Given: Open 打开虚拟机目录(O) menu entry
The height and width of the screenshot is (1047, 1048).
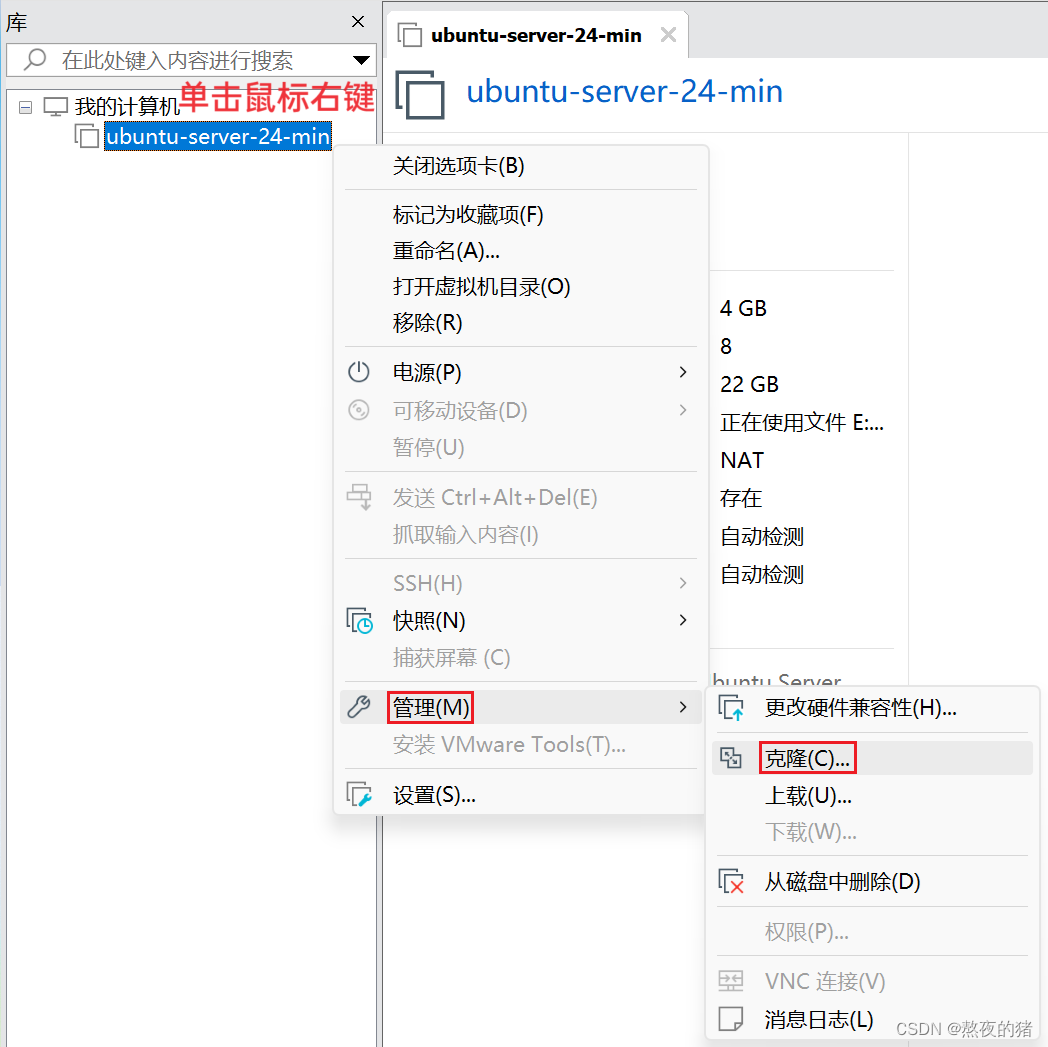Looking at the screenshot, I should 521,287.
